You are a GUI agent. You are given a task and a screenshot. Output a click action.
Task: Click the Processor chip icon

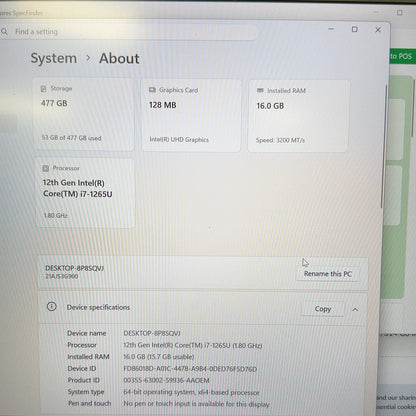(x=46, y=168)
